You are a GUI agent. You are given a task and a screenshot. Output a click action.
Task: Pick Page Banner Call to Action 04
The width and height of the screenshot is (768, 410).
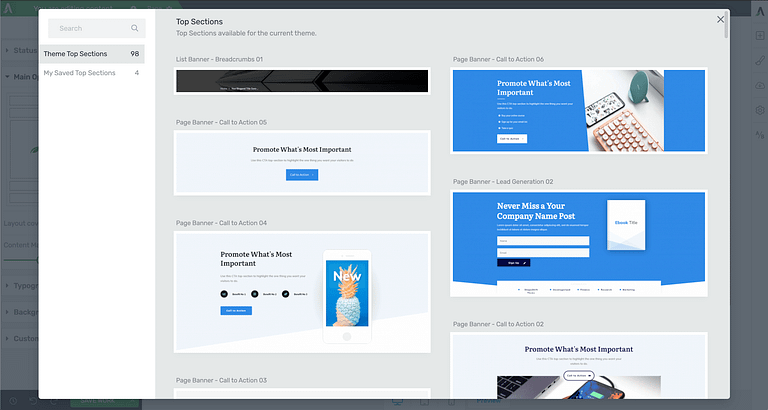[302, 291]
